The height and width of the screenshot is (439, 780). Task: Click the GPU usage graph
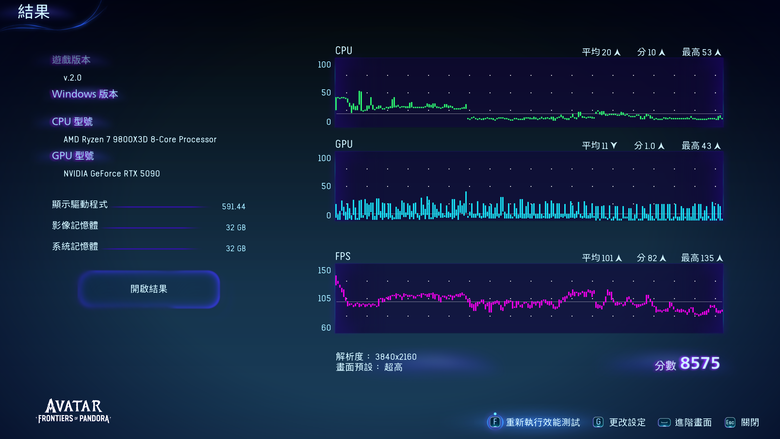pyautogui.click(x=529, y=186)
